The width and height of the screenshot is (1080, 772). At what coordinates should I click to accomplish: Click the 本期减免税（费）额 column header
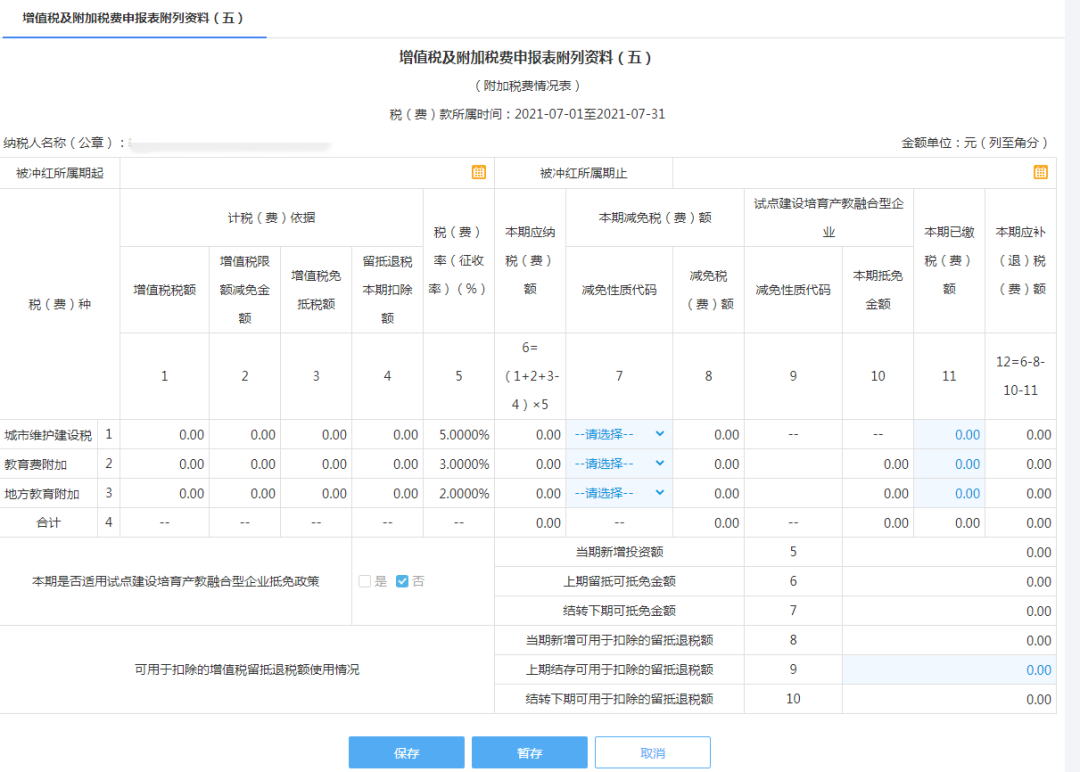[x=654, y=218]
